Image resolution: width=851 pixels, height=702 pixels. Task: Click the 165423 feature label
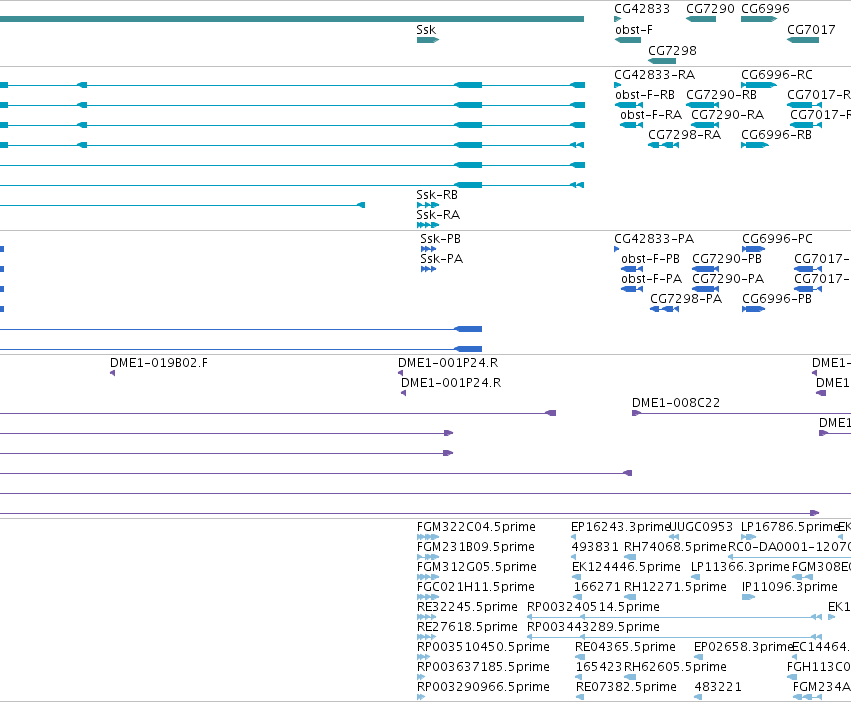pyautogui.click(x=599, y=667)
